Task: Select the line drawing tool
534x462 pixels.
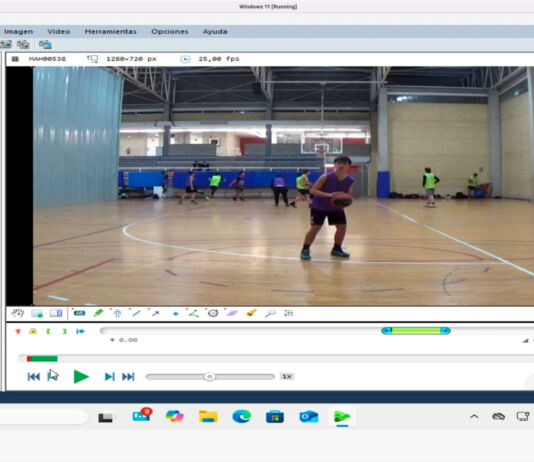Action: coord(136,313)
